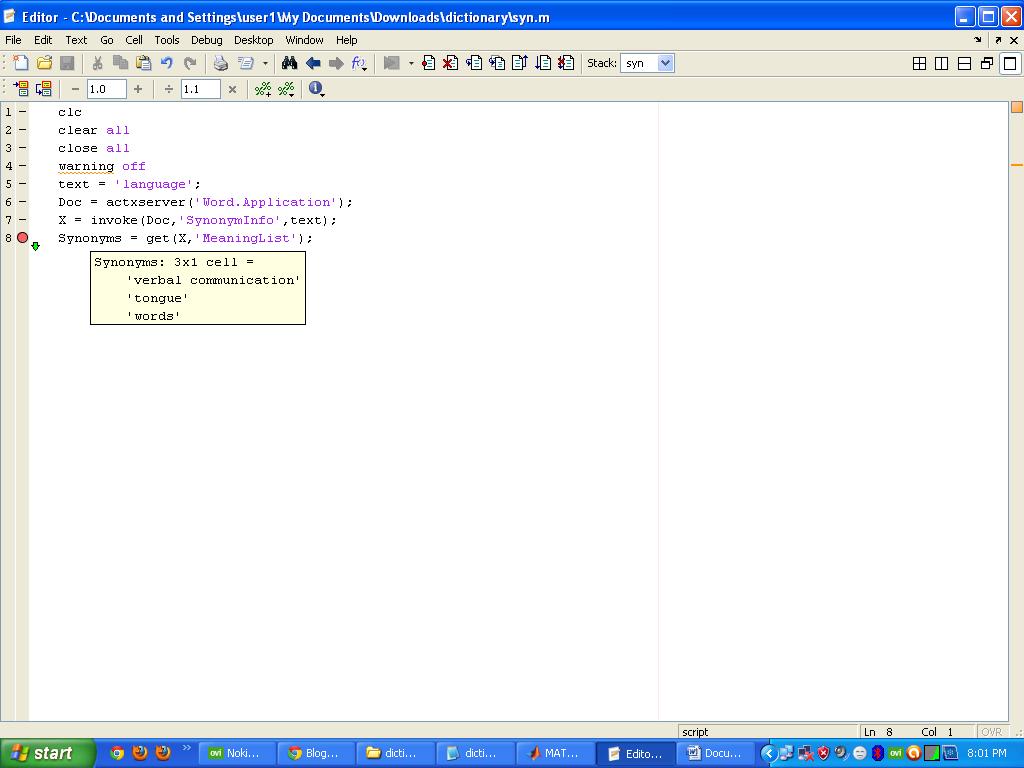The image size is (1024, 768).
Task: Open Nokia Ovi taskbar button
Action: coord(236,753)
